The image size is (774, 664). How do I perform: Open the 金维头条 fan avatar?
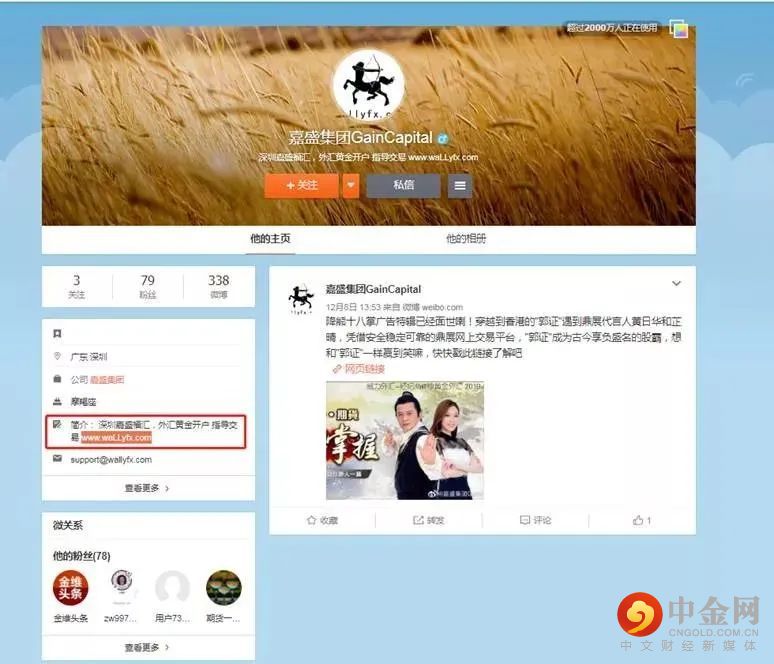coord(71,588)
